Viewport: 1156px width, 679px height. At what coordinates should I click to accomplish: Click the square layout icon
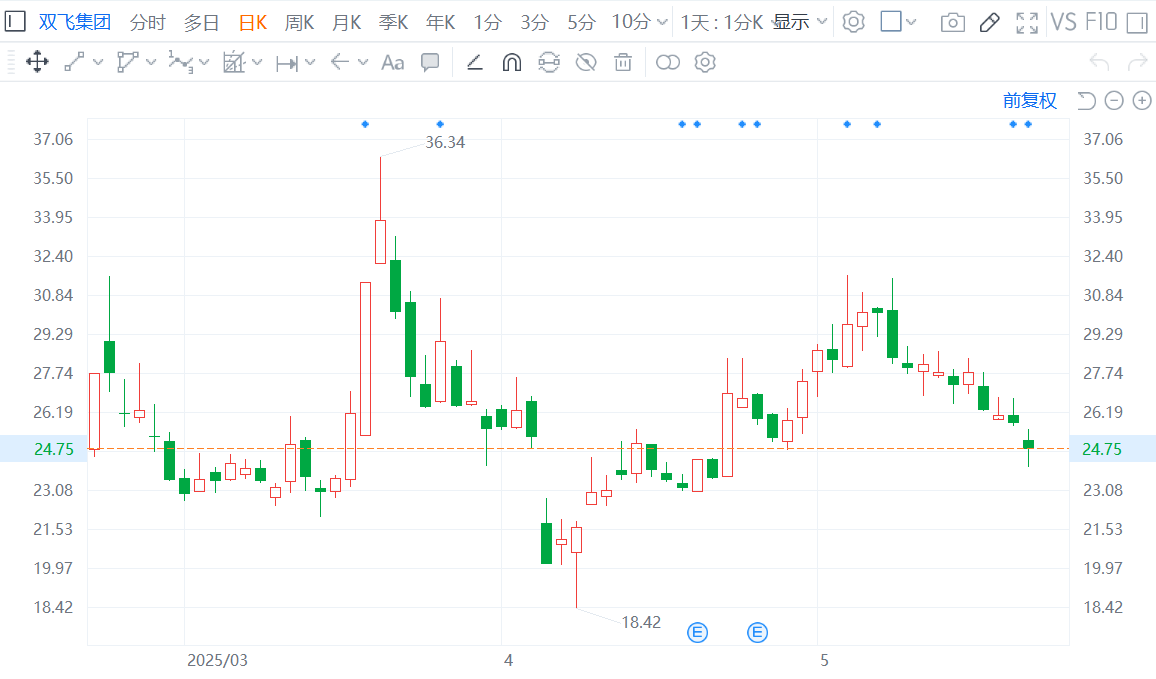click(891, 21)
